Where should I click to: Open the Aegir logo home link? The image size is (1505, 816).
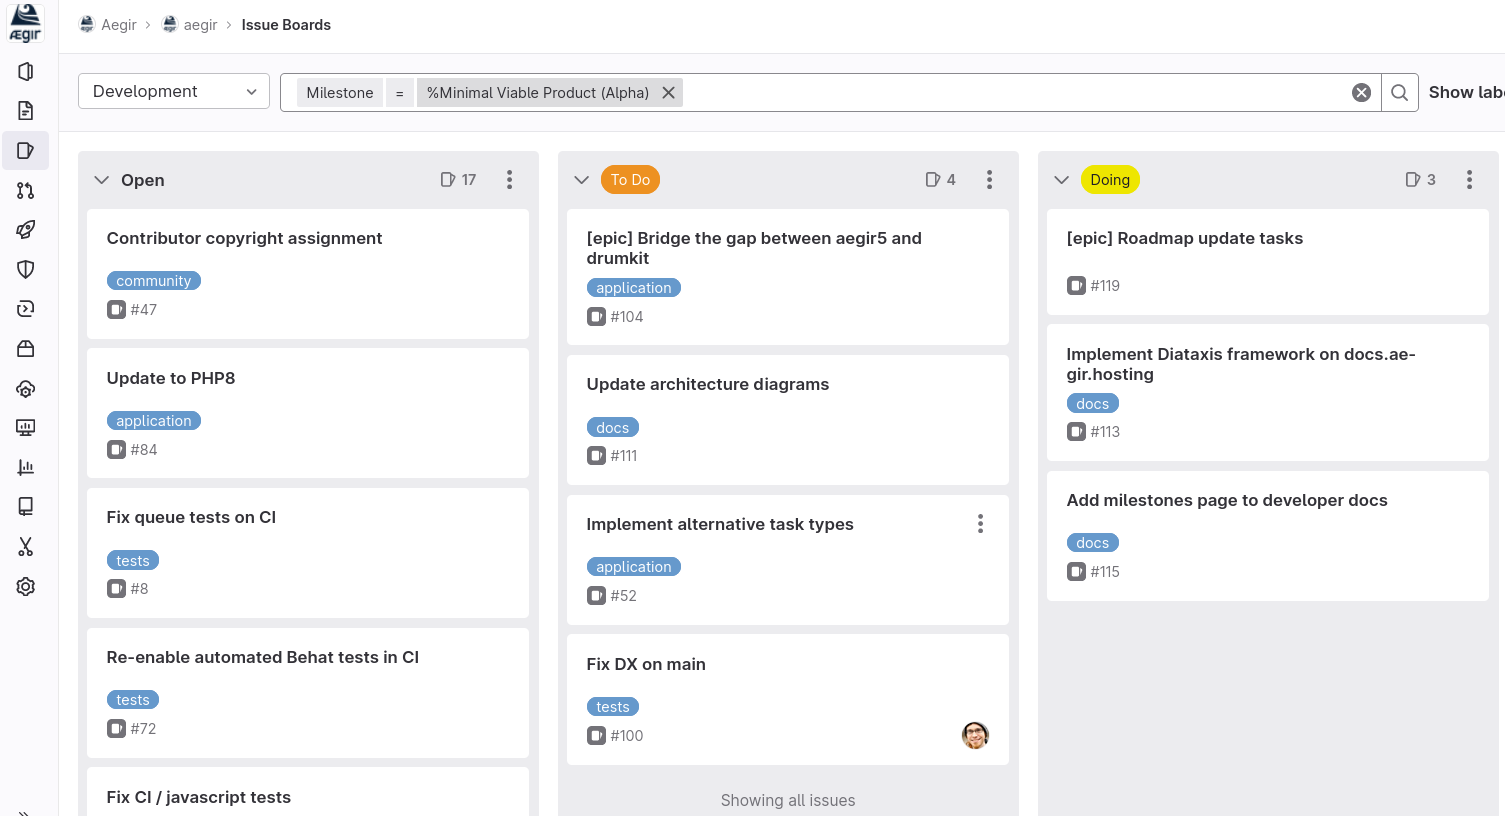pos(25,23)
